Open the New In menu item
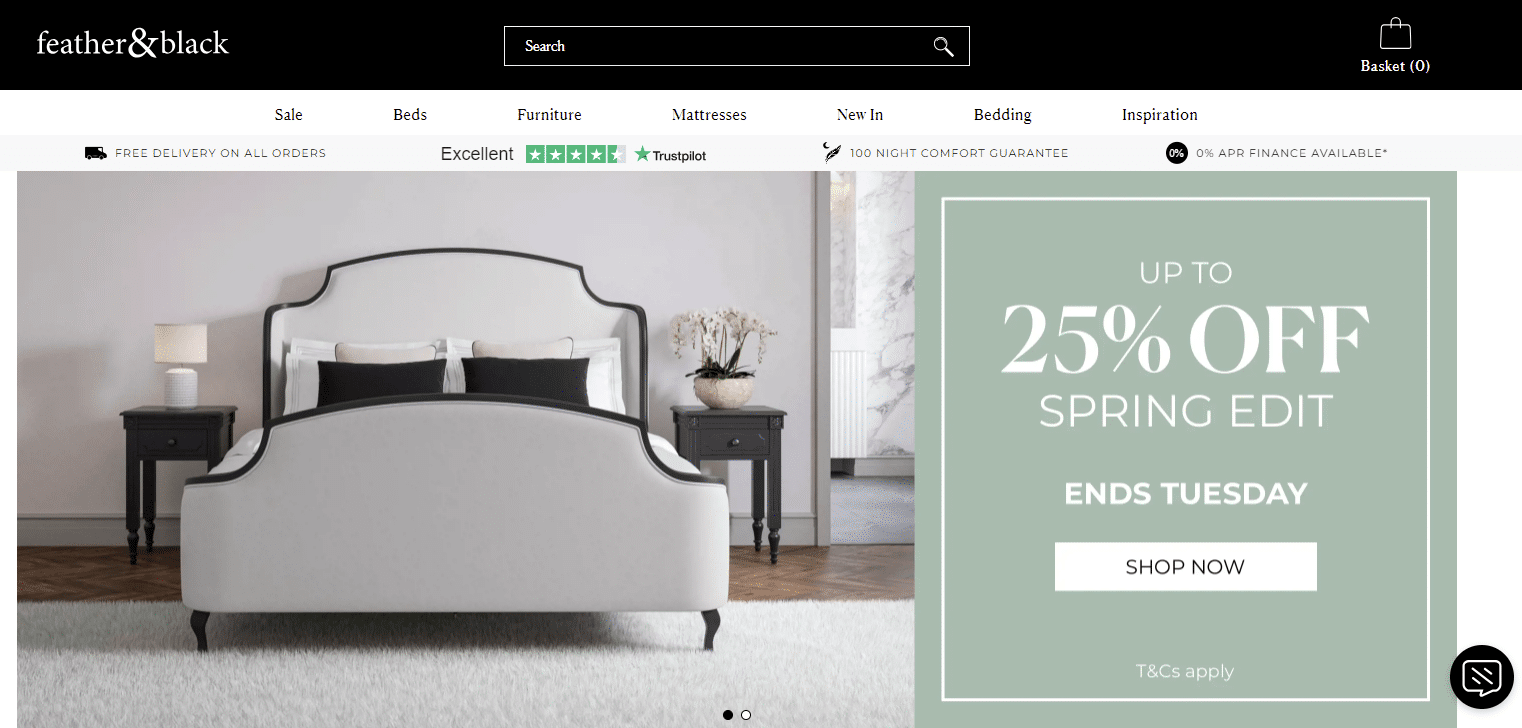 (860, 115)
